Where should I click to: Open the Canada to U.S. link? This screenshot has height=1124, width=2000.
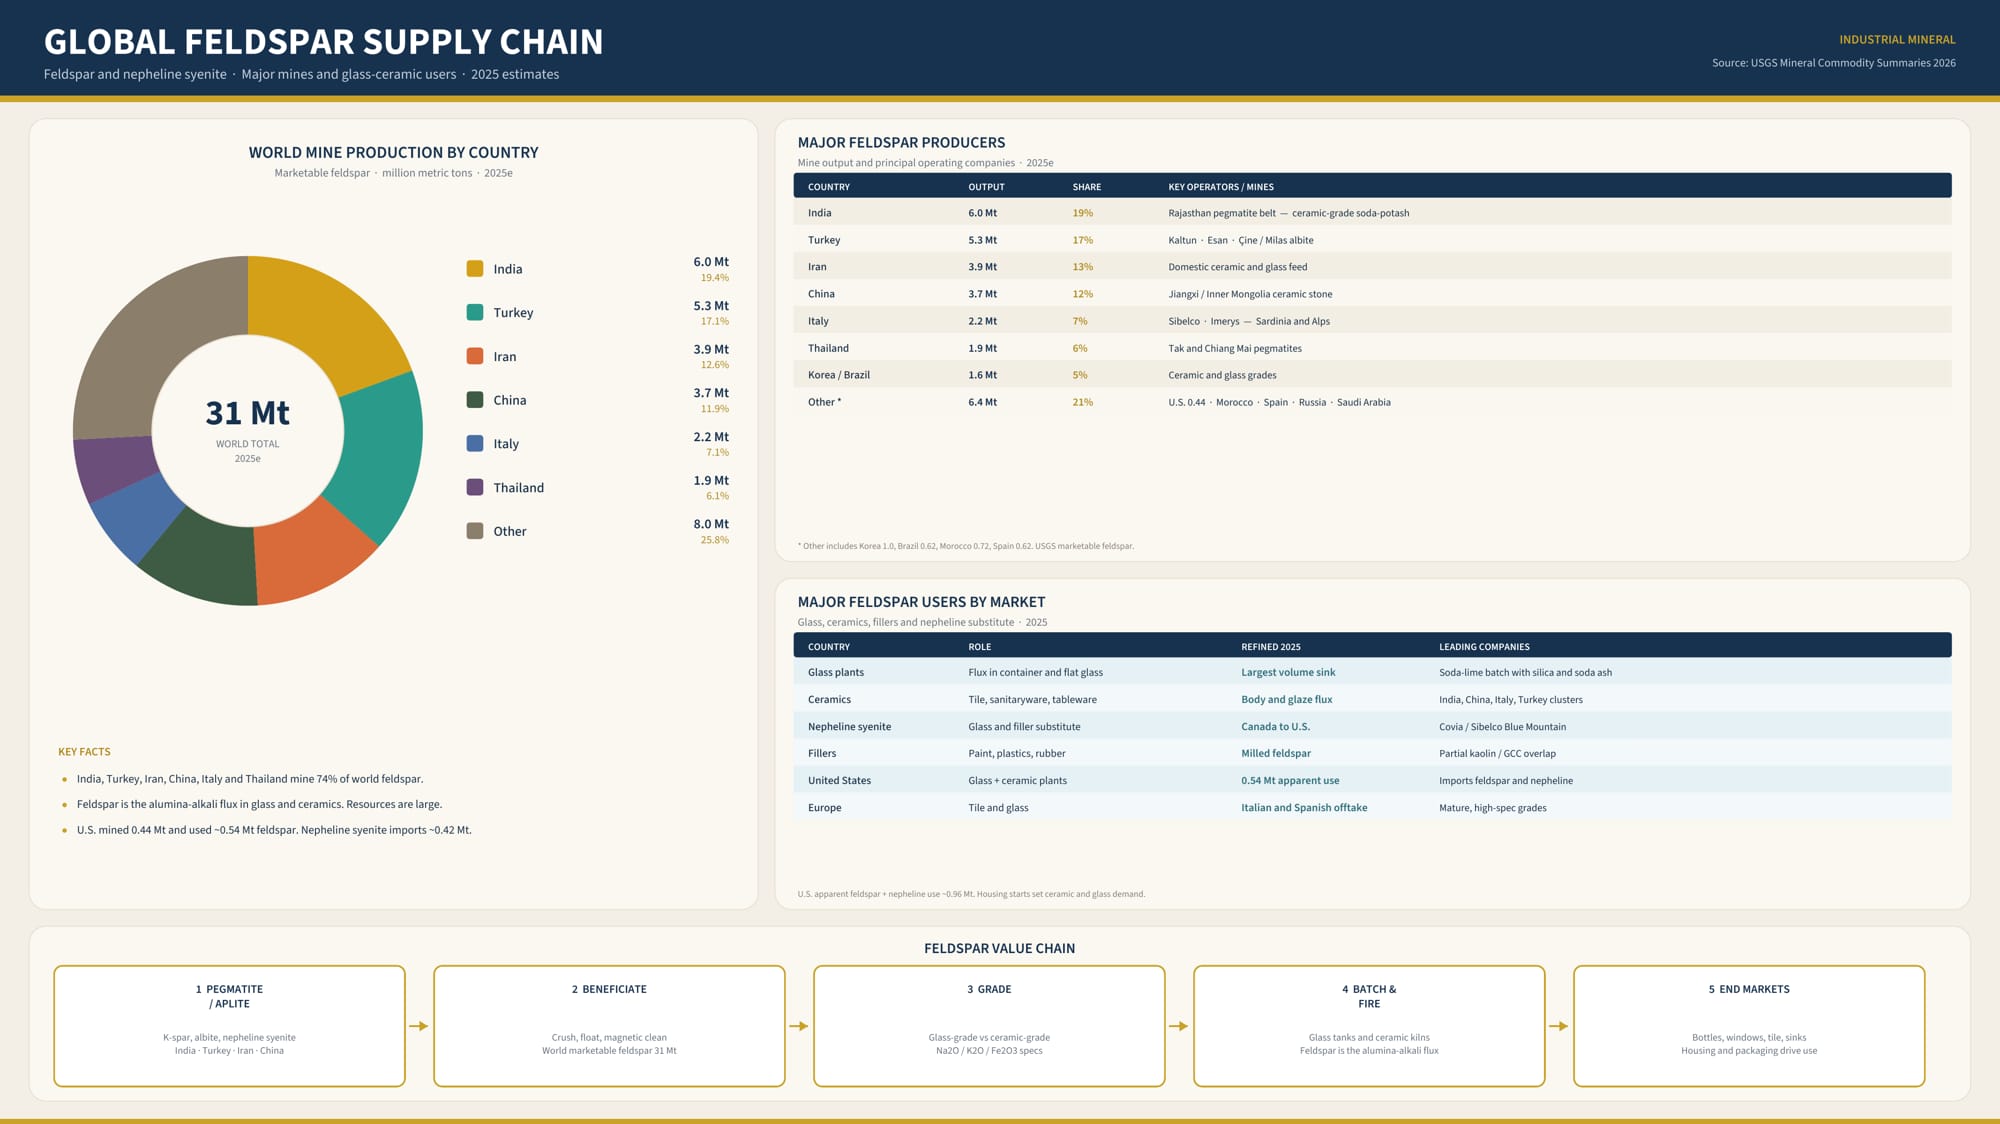coord(1275,727)
